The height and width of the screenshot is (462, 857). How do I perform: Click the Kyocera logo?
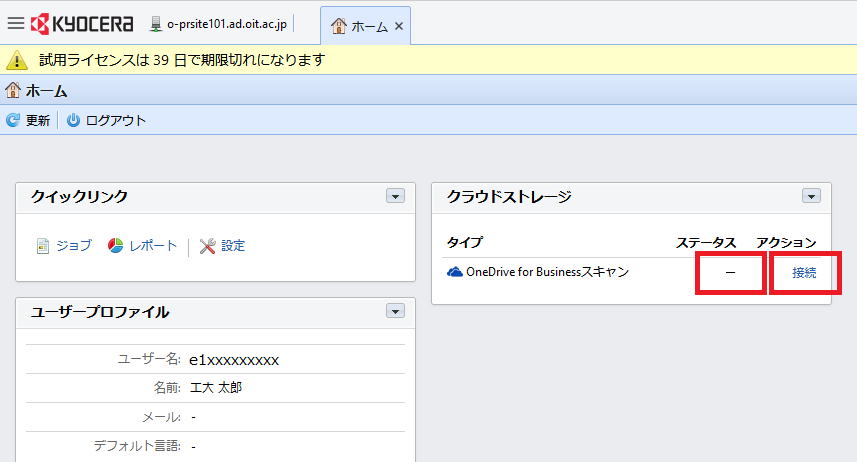pyautogui.click(x=84, y=24)
